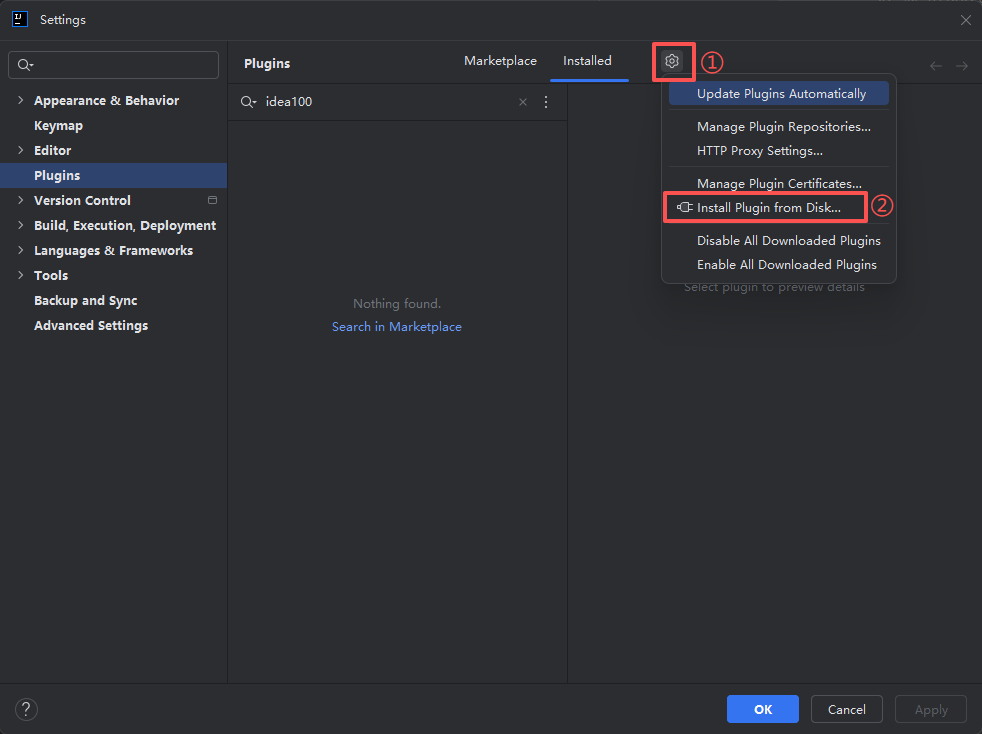Choose Manage Plugin Repositories option
The image size is (982, 734).
pyautogui.click(x=783, y=127)
